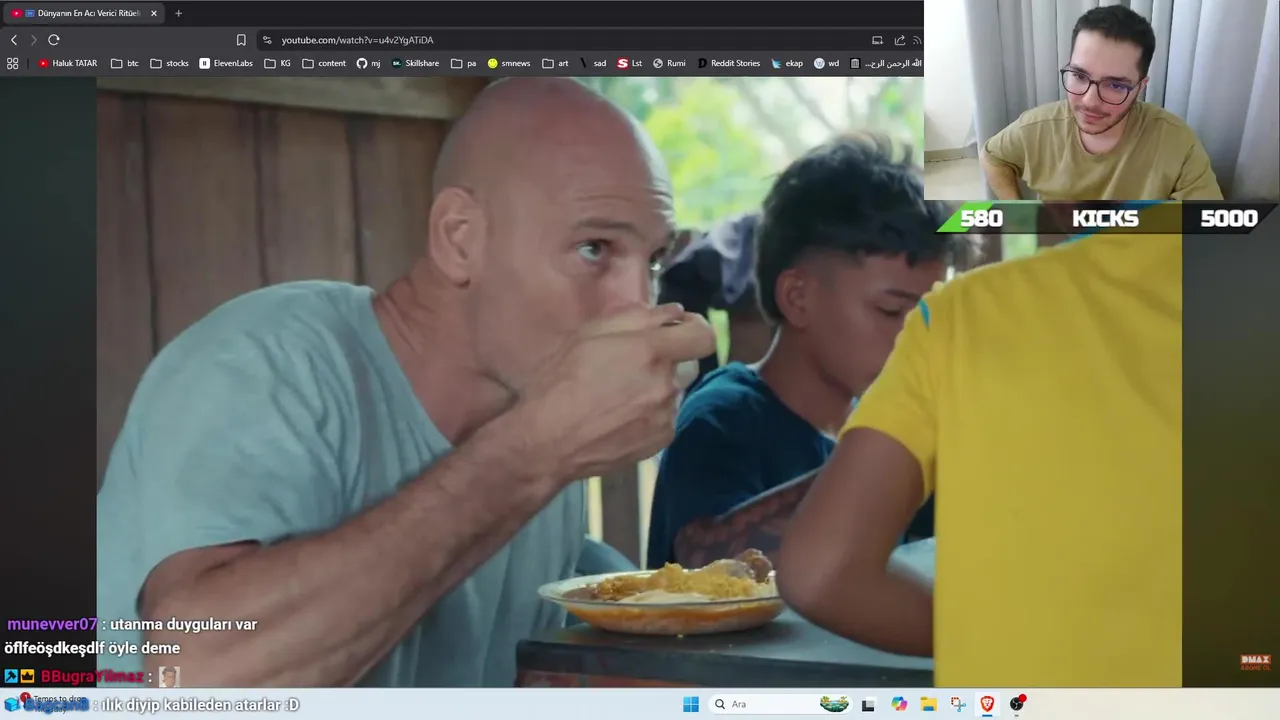Click the chat message 'ılık diyip kabileden atarlar :D'
Image resolution: width=1280 pixels, height=720 pixels.
pyautogui.click(x=200, y=705)
